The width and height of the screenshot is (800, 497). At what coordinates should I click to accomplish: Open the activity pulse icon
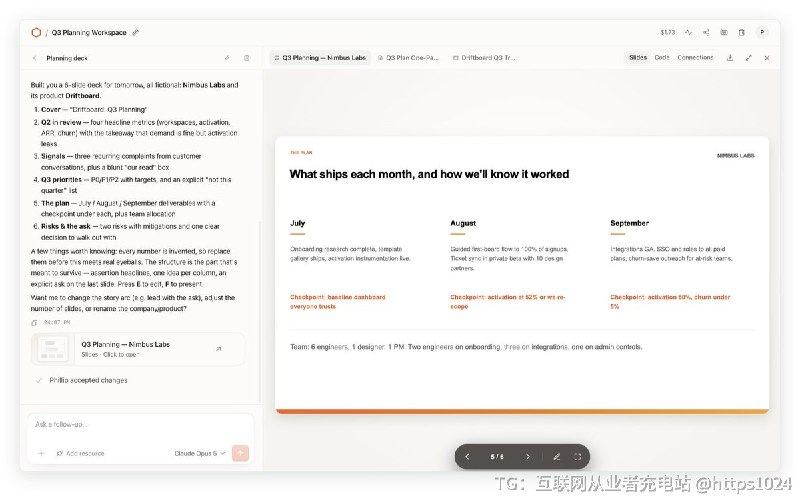click(x=688, y=32)
